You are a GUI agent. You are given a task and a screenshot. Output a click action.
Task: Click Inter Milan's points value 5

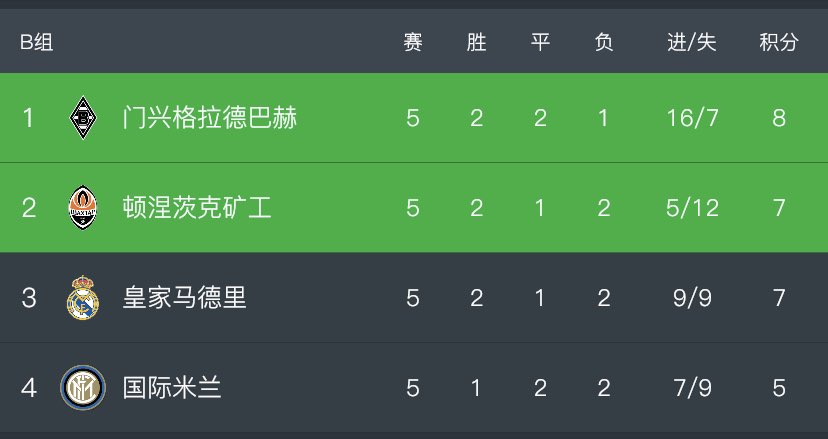point(779,388)
